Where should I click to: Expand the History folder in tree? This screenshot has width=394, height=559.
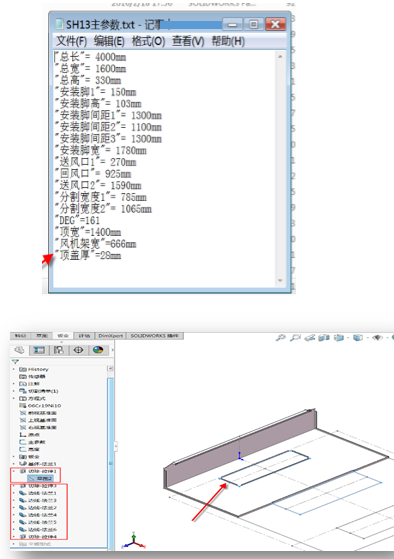click(x=14, y=369)
